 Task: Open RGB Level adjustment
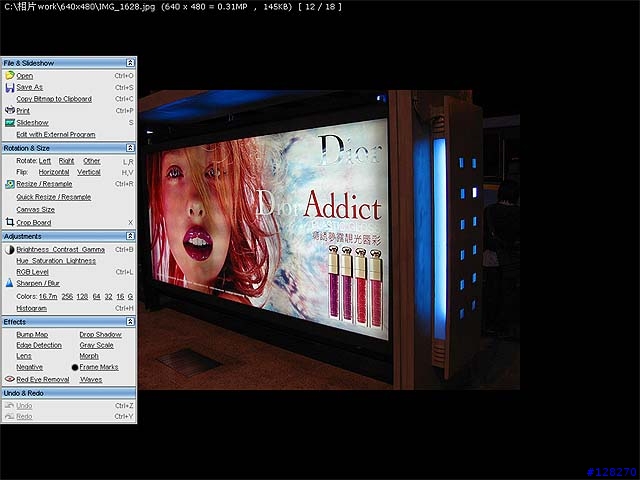pos(32,272)
